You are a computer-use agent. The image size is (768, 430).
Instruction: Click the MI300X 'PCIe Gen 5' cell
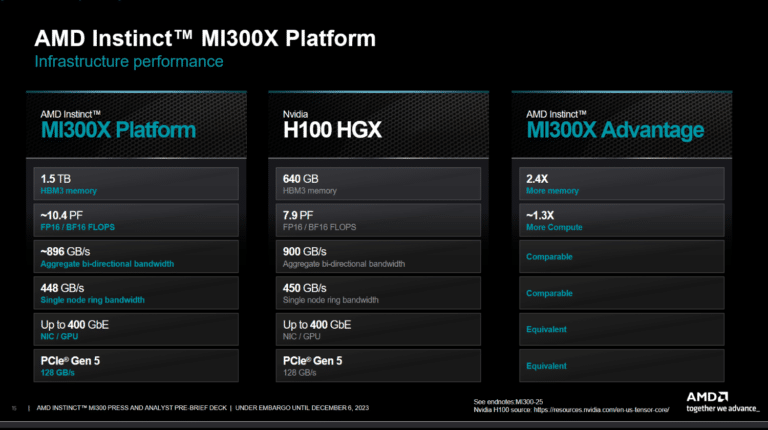[x=136, y=366]
